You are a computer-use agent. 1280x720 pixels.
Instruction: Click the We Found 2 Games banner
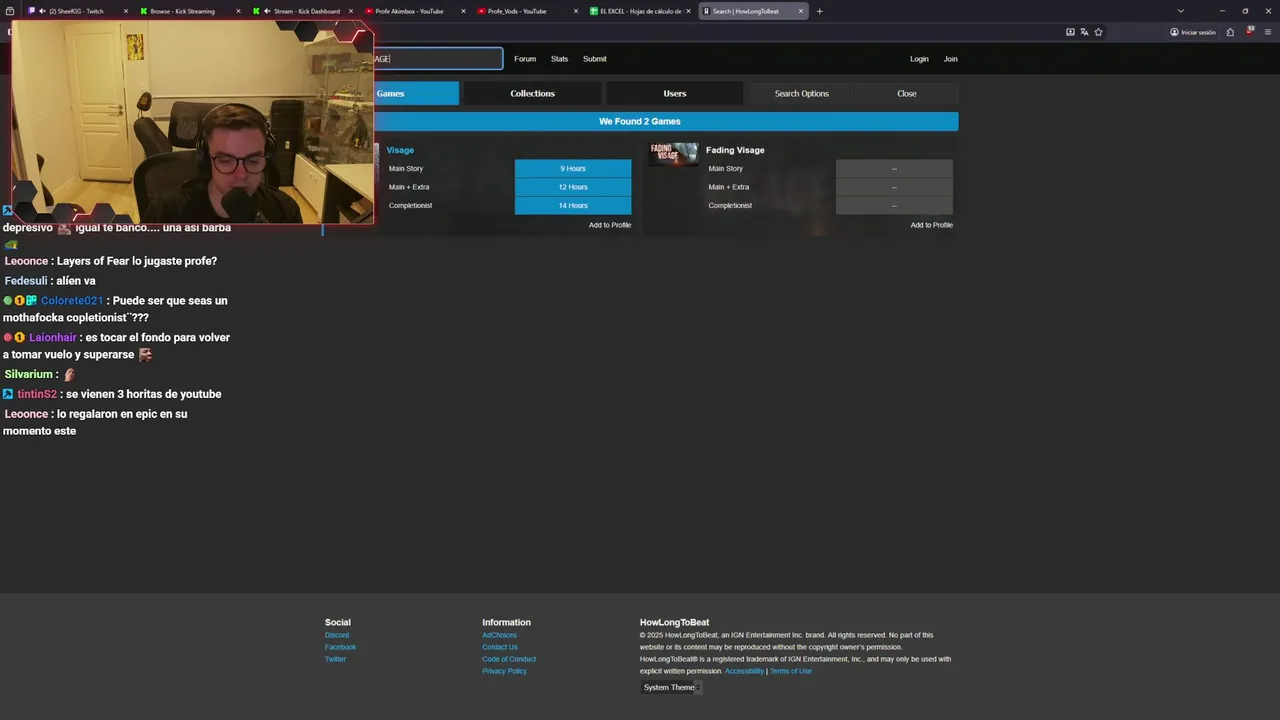[x=640, y=121]
